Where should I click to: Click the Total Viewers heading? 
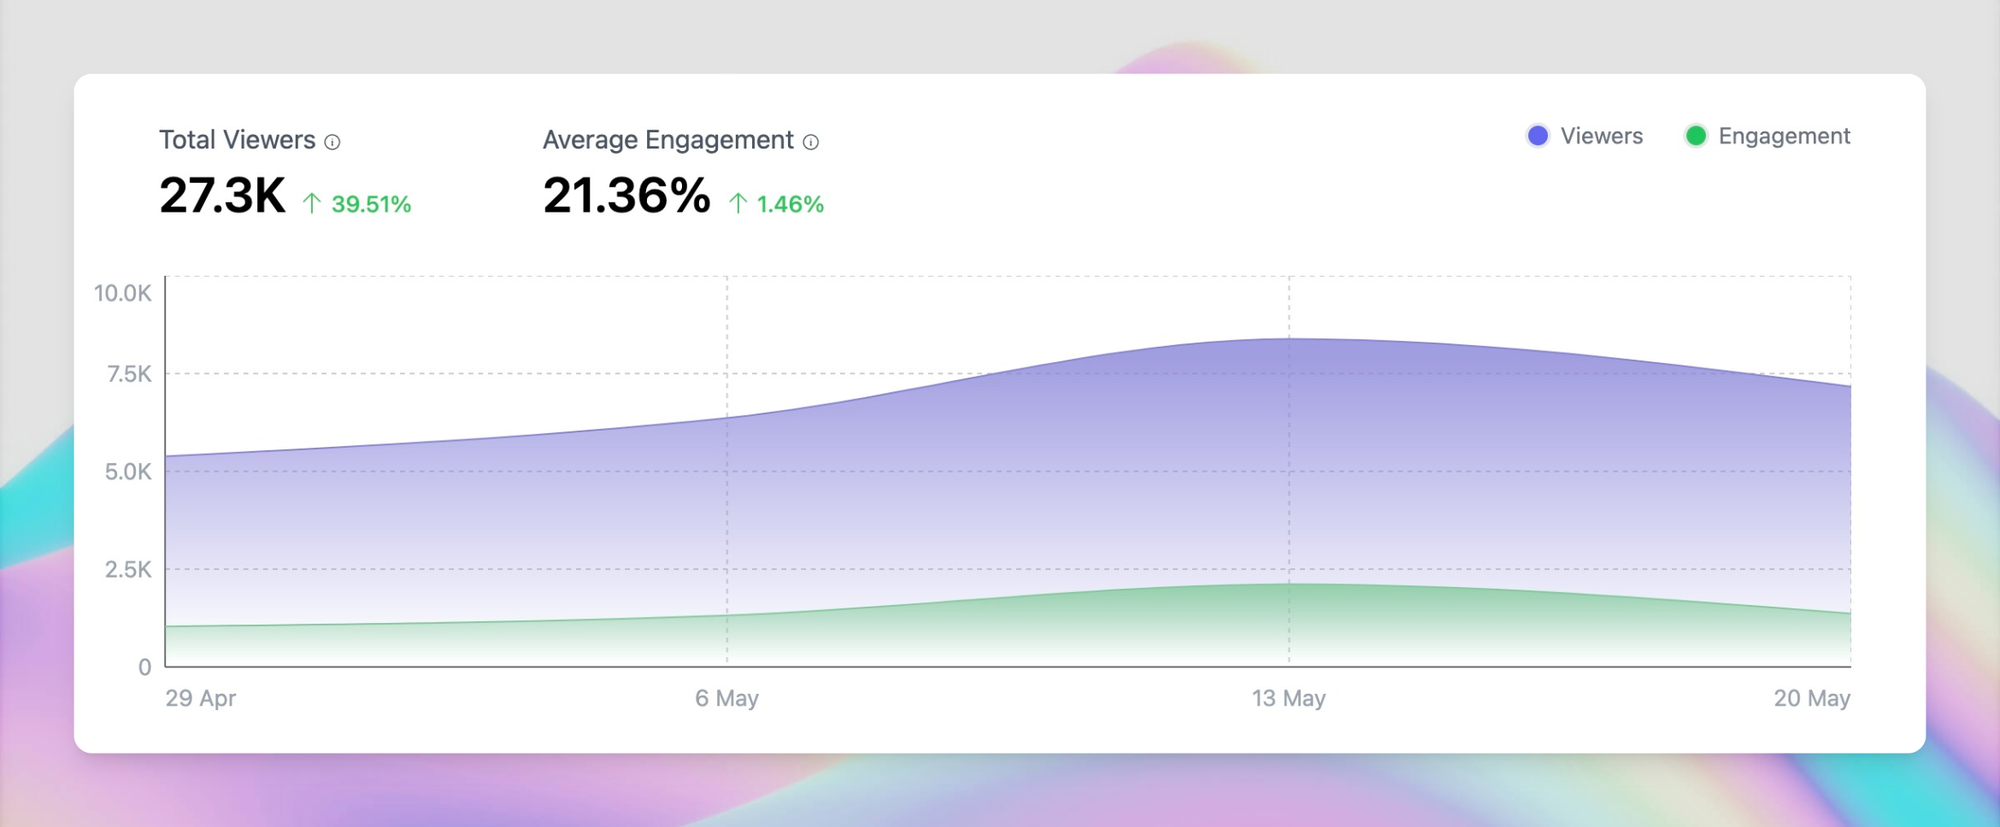(x=237, y=140)
